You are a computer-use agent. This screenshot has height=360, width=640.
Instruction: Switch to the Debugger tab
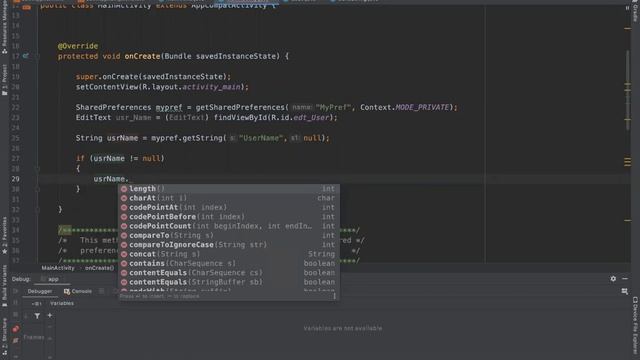pyautogui.click(x=40, y=291)
